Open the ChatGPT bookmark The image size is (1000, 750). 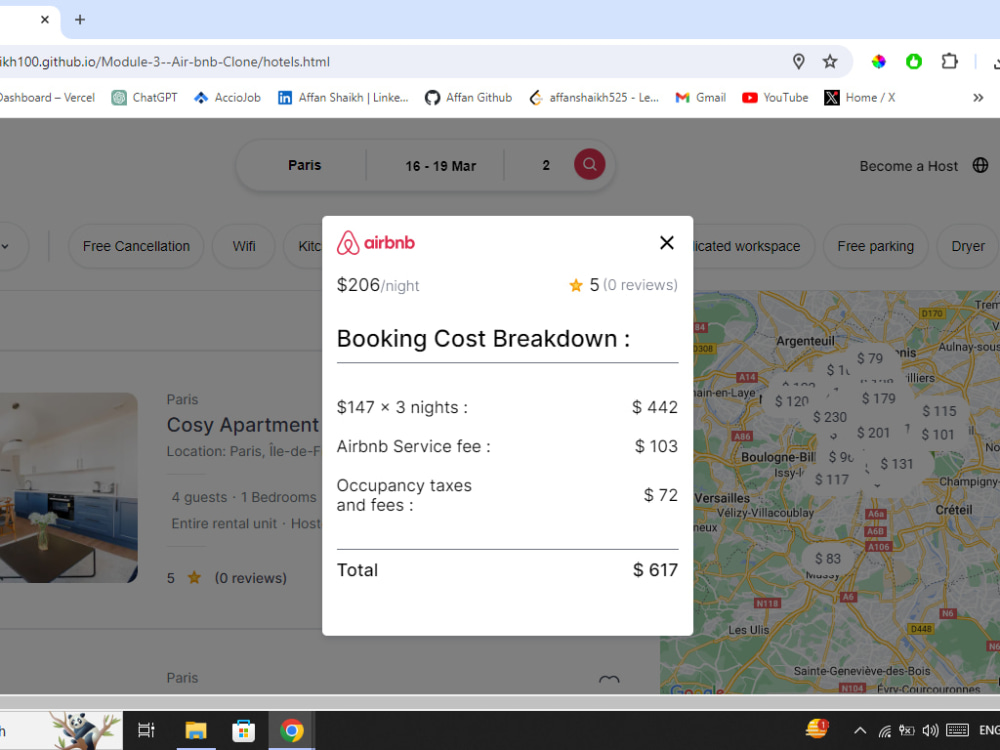pos(145,98)
